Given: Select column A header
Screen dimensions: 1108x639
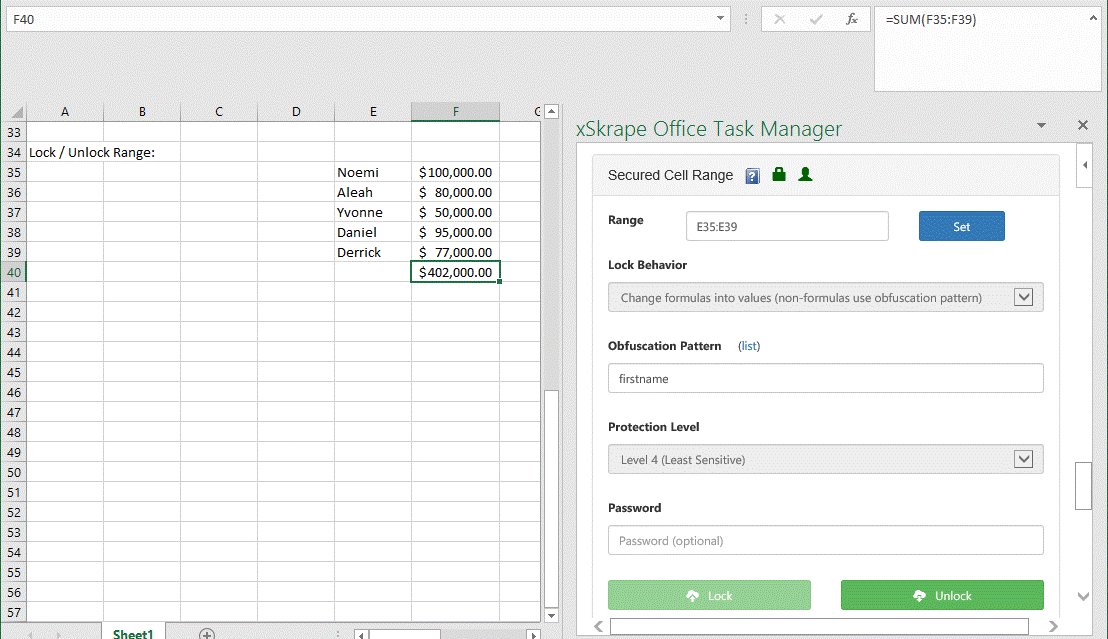Looking at the screenshot, I should (64, 112).
